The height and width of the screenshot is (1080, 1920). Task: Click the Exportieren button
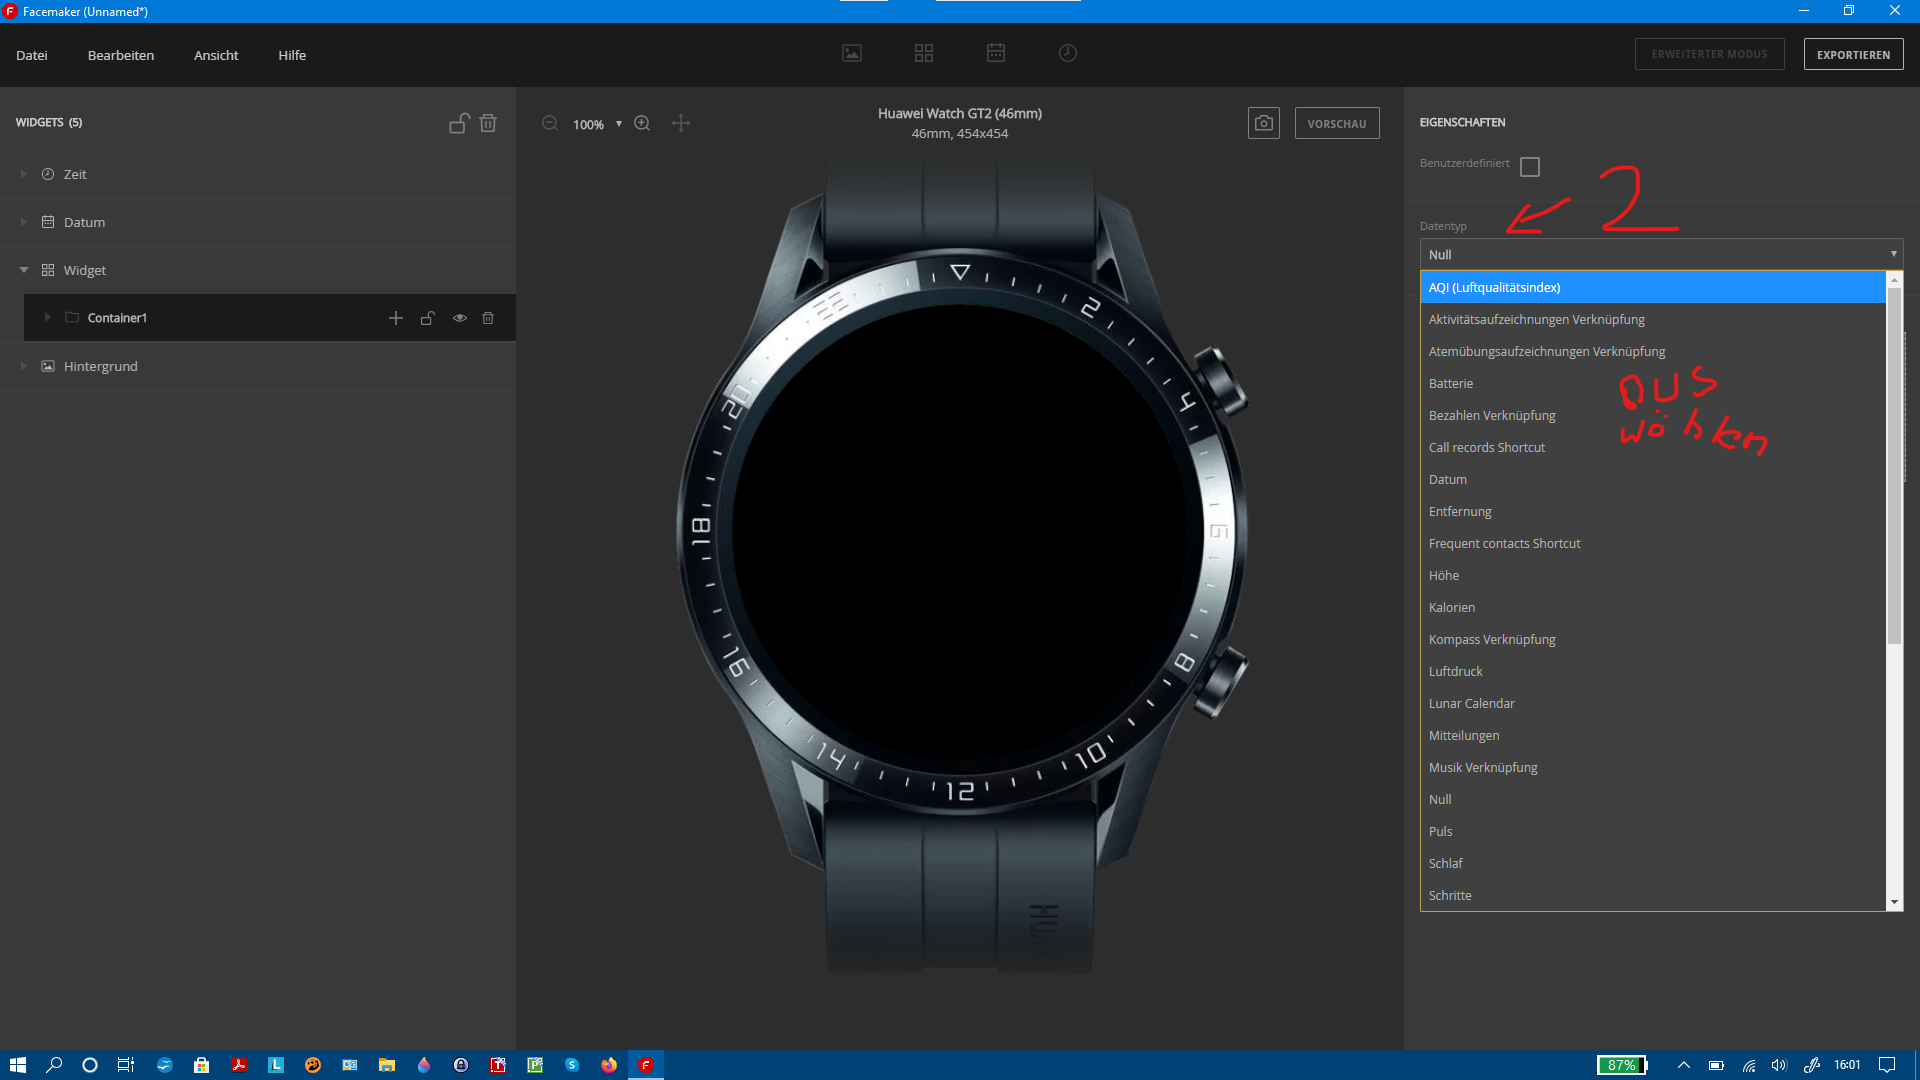tap(1853, 54)
